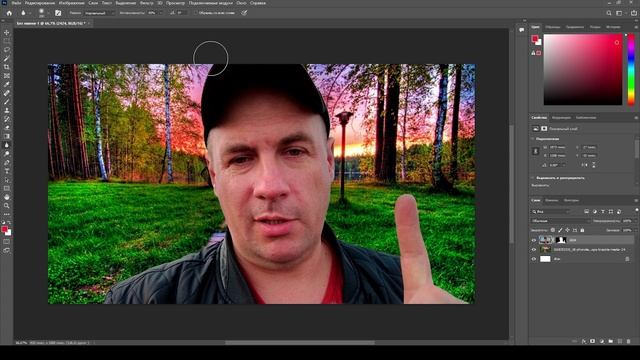Open the Файл menu

16,3
